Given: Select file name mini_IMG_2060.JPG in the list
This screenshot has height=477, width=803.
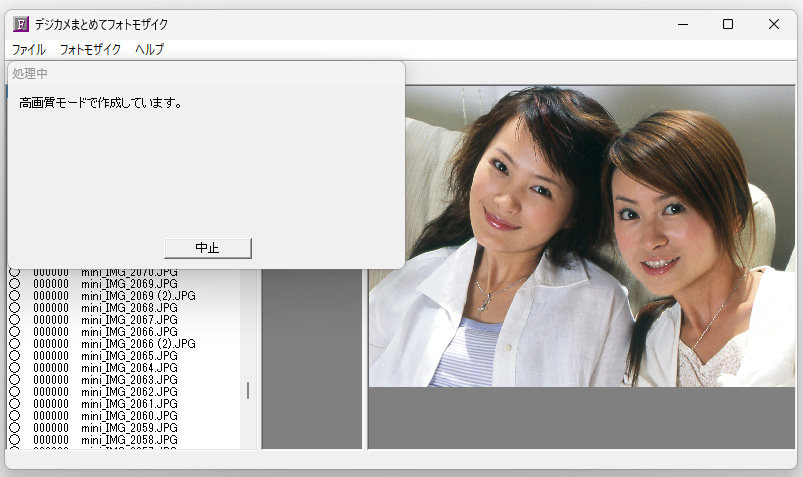Looking at the screenshot, I should coord(129,416).
